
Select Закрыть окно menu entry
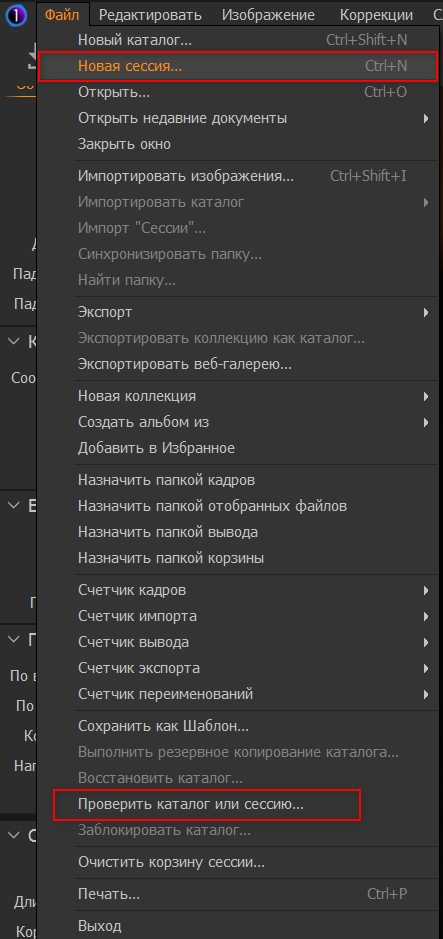click(237, 144)
